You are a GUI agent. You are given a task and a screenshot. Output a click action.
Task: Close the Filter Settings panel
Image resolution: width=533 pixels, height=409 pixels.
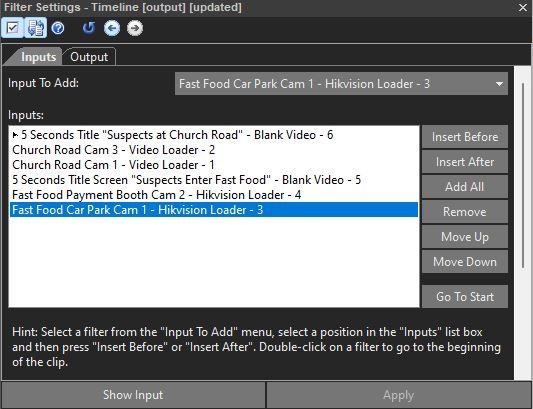(x=523, y=7)
